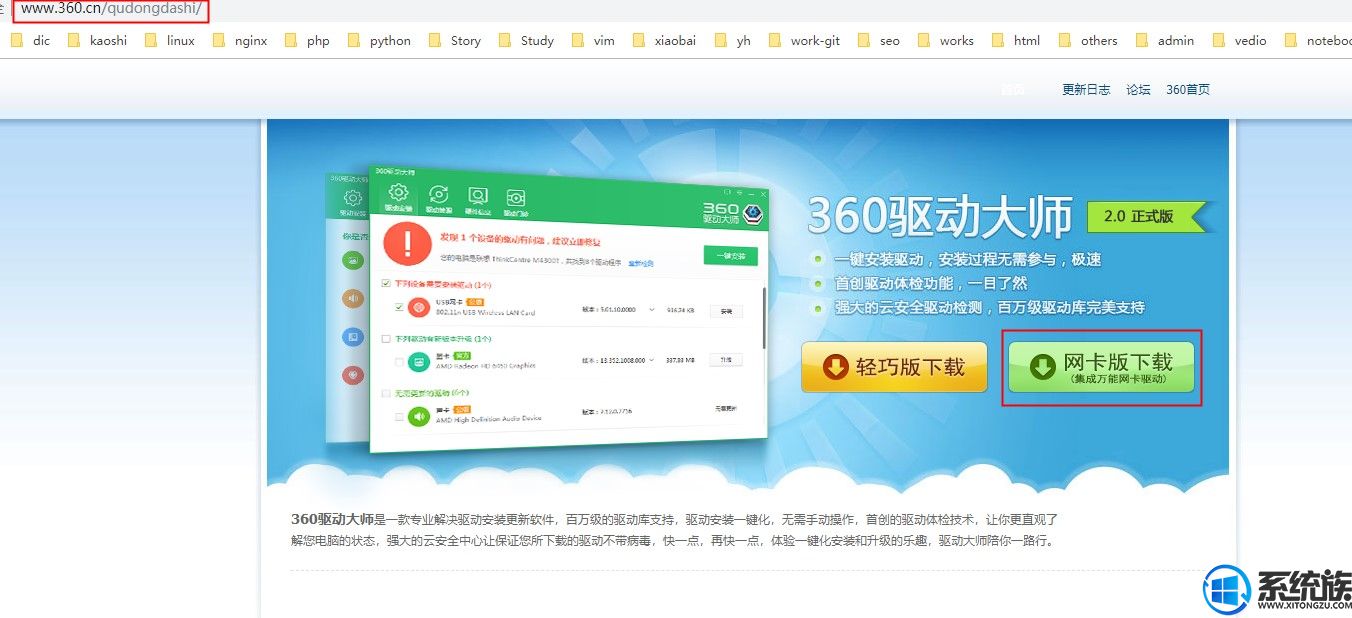Expand the seo bookmark folder
Viewport: 1352px width, 618px height.
click(879, 41)
